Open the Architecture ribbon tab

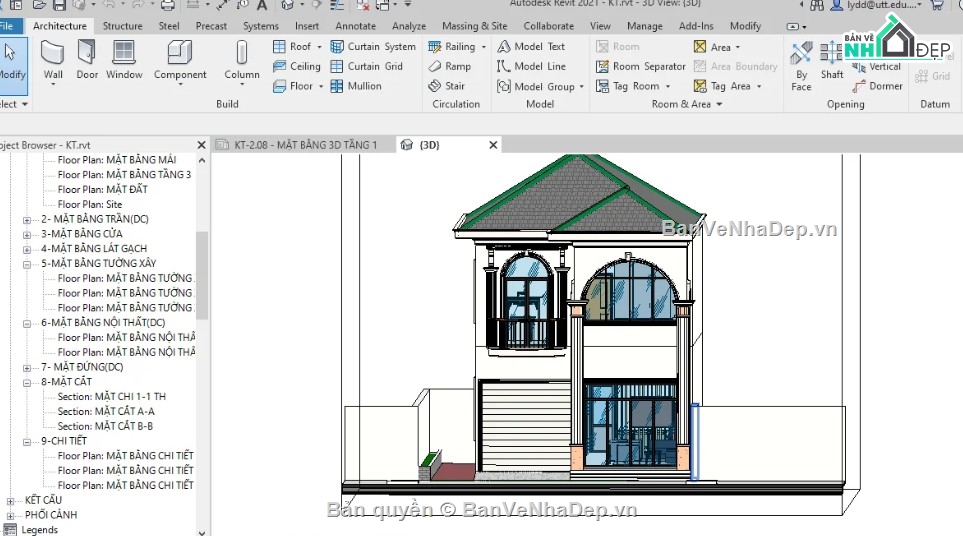pos(60,26)
